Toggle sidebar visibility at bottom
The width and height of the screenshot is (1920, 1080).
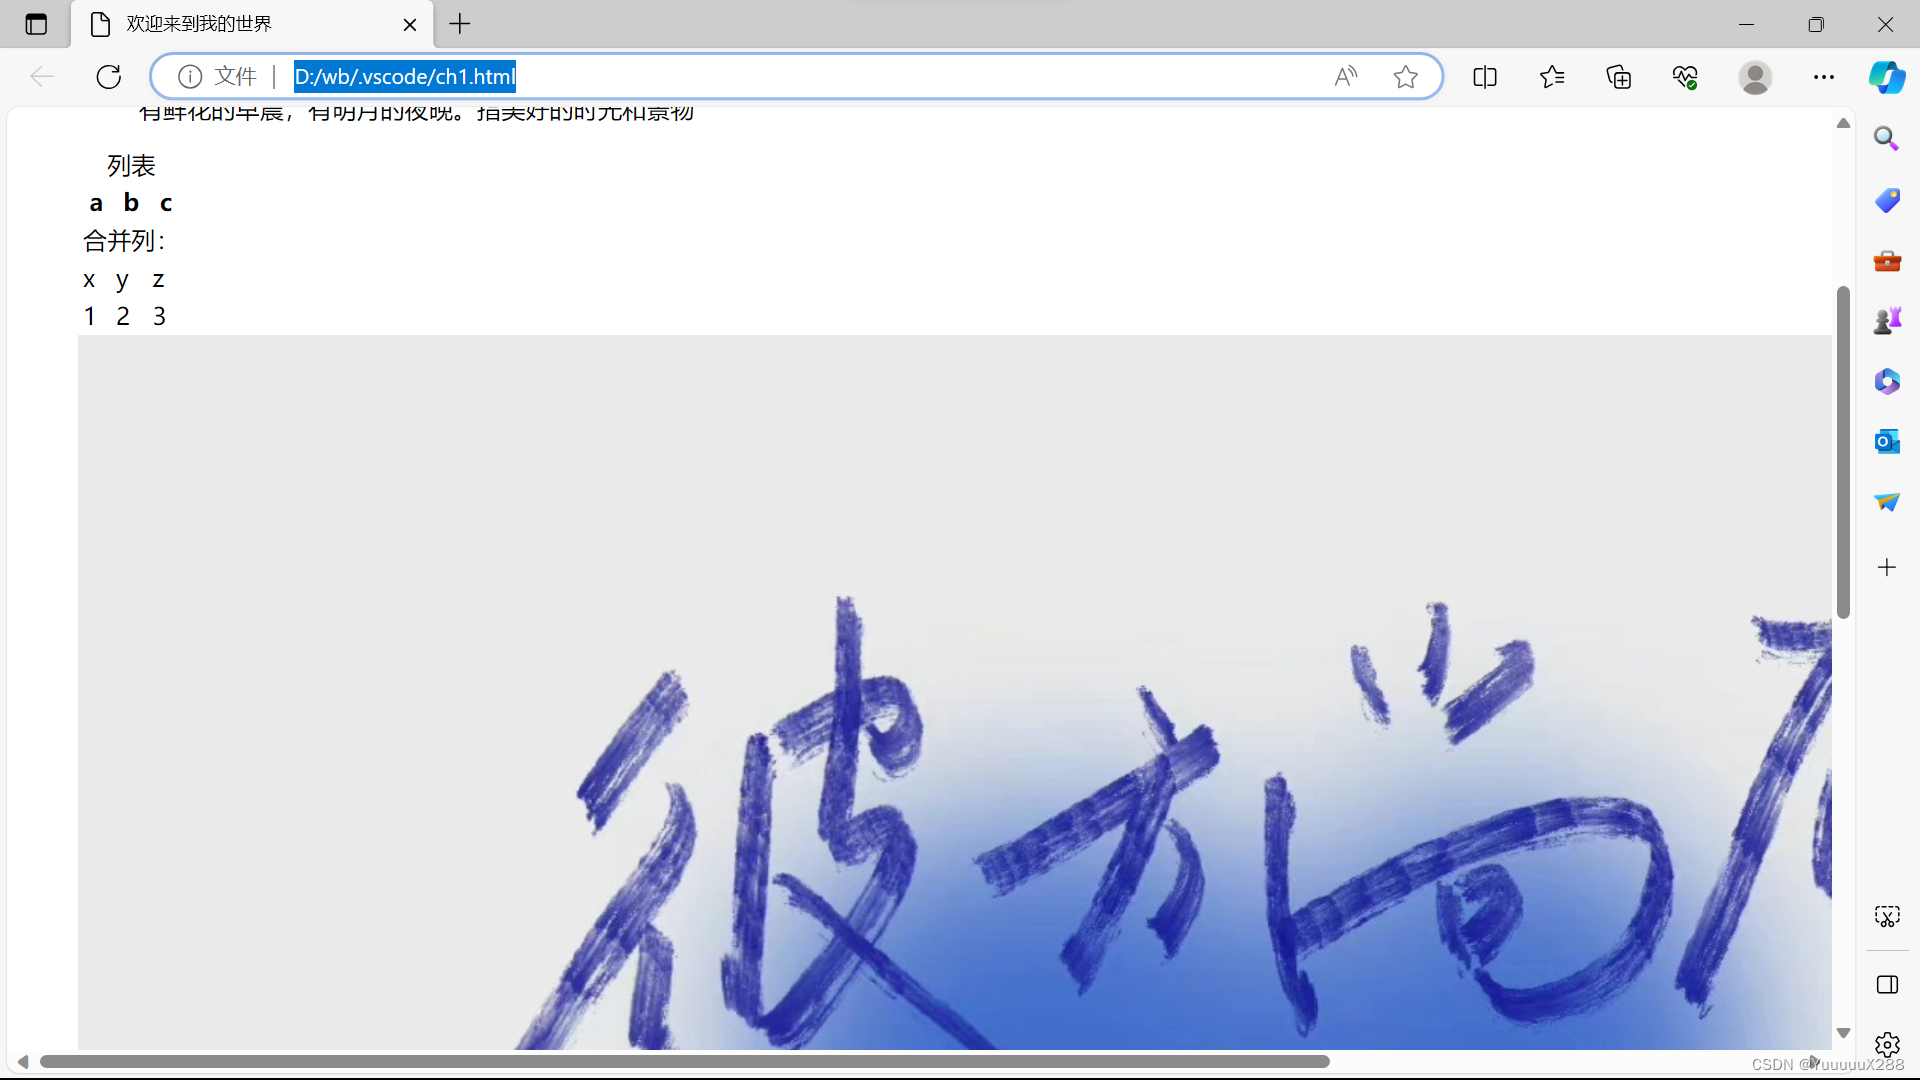point(1886,985)
